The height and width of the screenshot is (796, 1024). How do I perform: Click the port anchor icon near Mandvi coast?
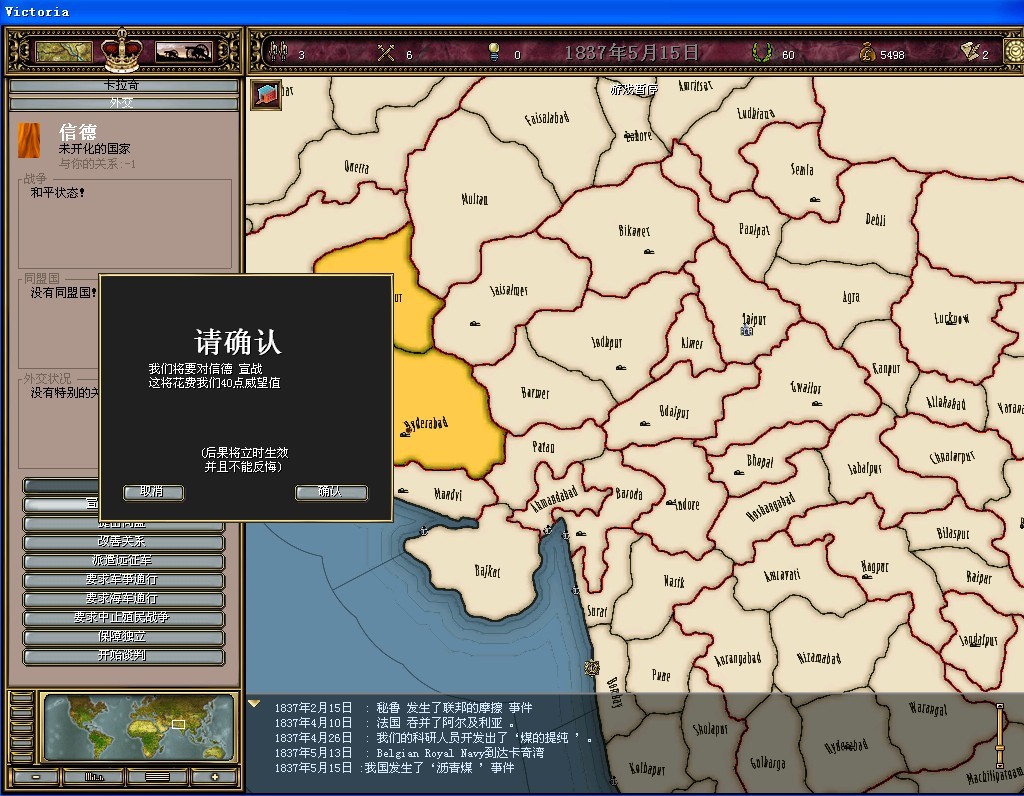[x=423, y=531]
